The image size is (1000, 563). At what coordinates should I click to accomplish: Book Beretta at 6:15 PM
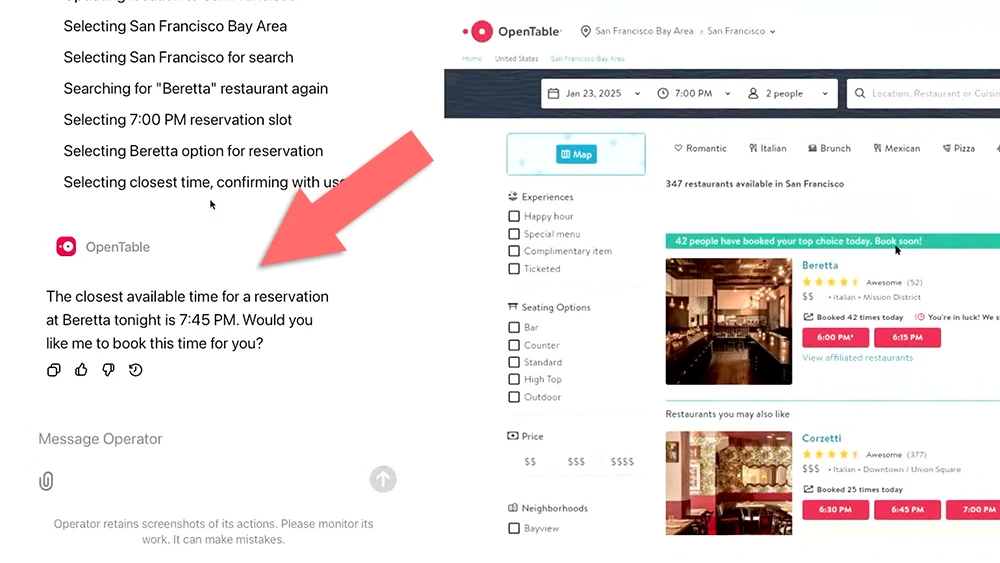coord(908,337)
